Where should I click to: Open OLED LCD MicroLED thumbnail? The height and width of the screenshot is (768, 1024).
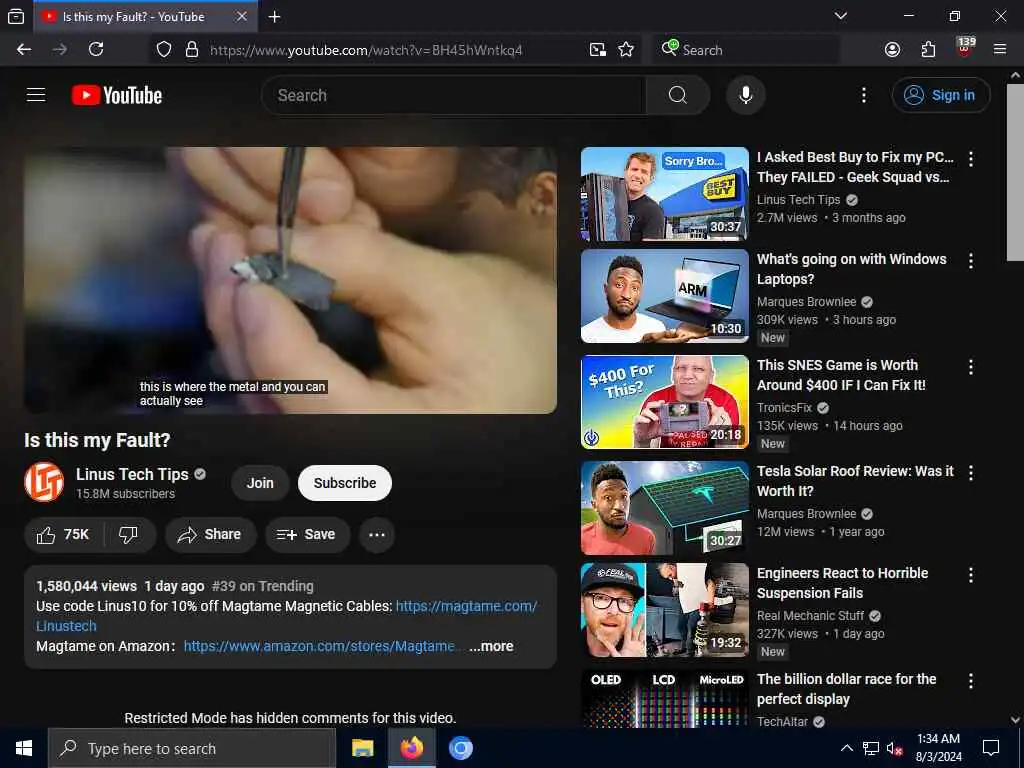coord(665,698)
